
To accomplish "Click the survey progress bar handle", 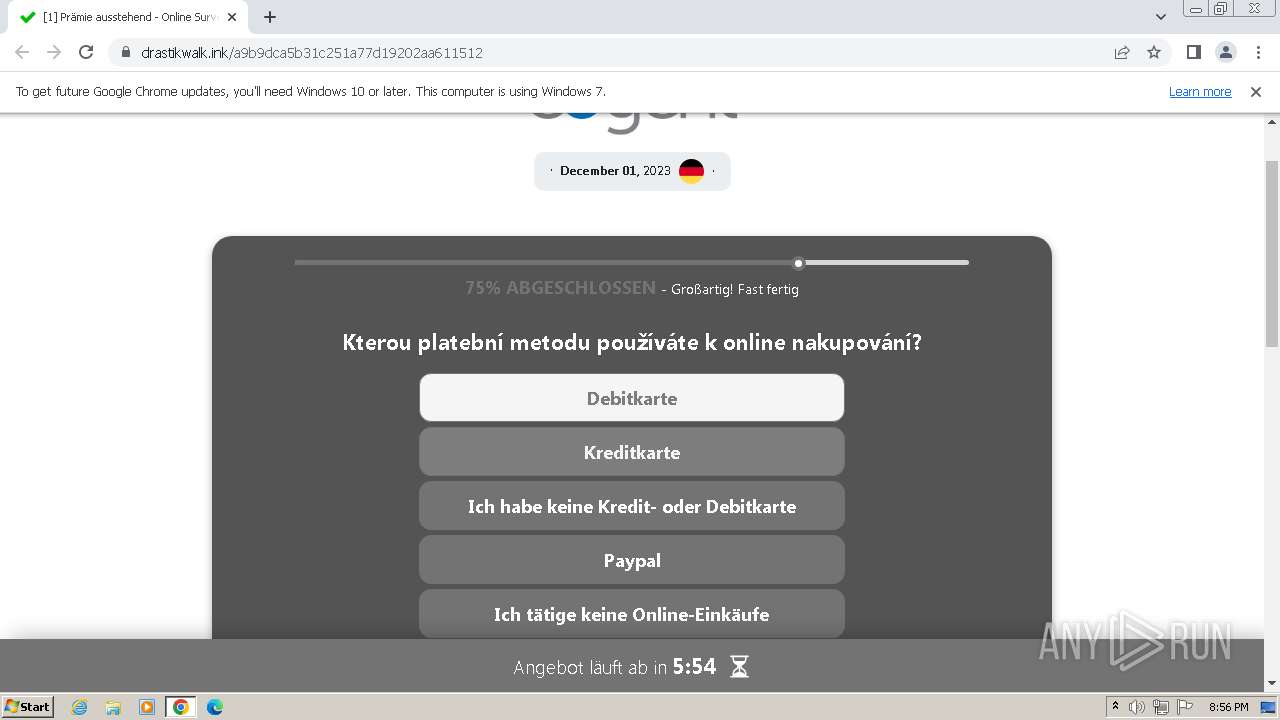I will [x=798, y=263].
